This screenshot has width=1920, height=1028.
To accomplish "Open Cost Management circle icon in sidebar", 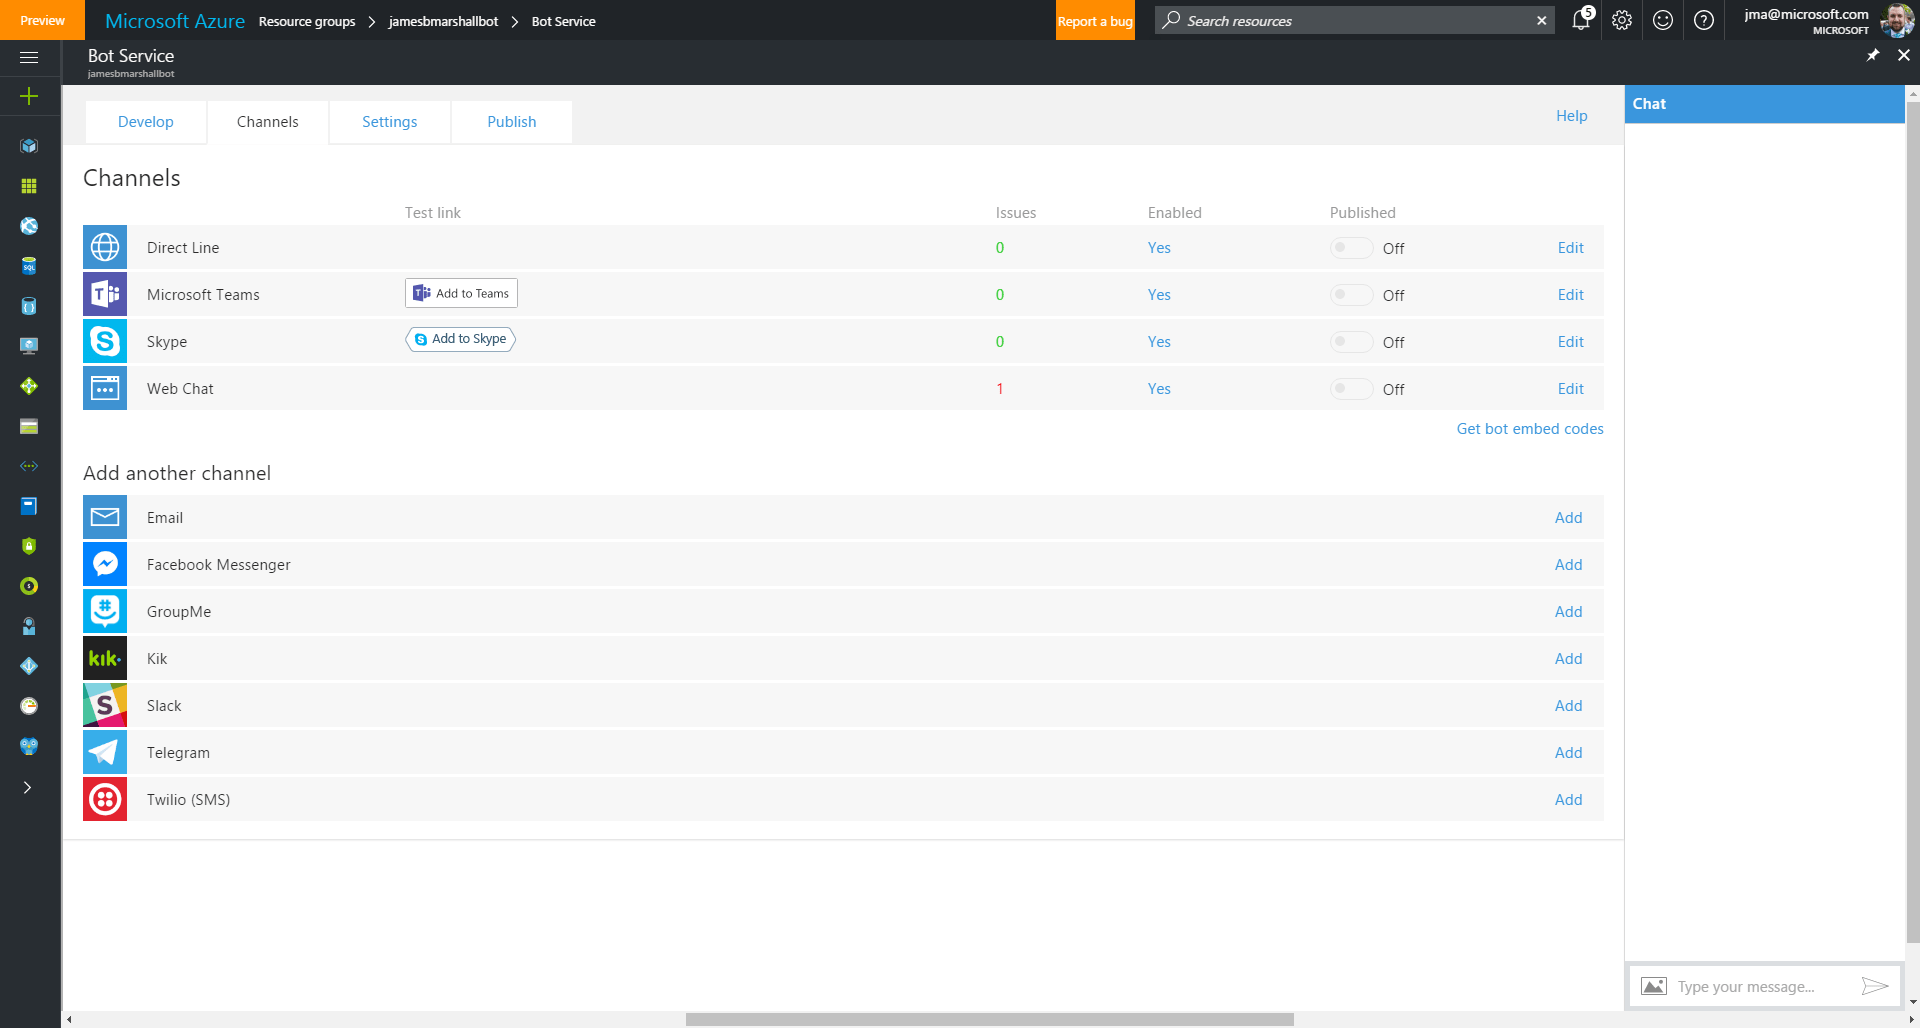I will [29, 586].
